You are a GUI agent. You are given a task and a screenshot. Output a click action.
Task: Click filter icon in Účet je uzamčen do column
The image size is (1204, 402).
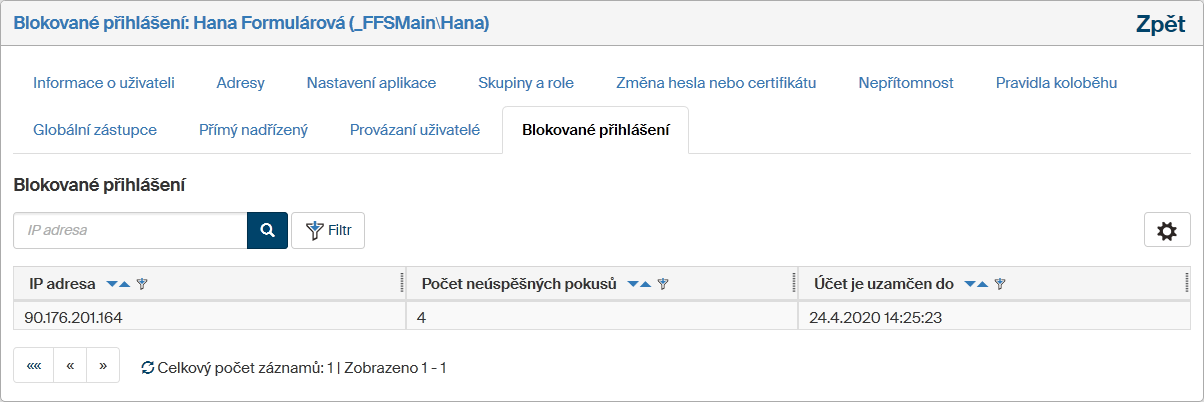point(1000,284)
